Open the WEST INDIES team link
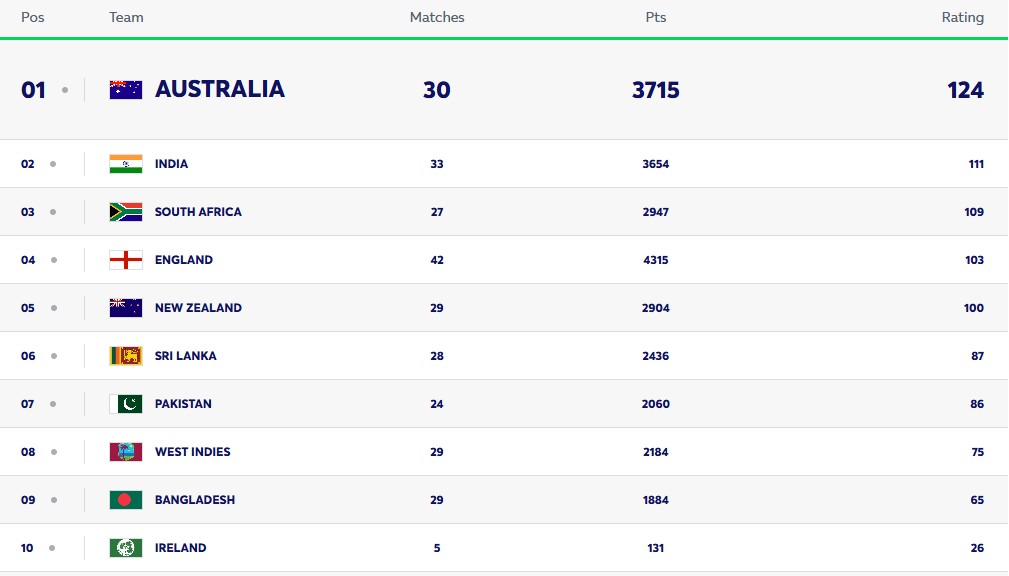The height and width of the screenshot is (576, 1009). point(192,452)
